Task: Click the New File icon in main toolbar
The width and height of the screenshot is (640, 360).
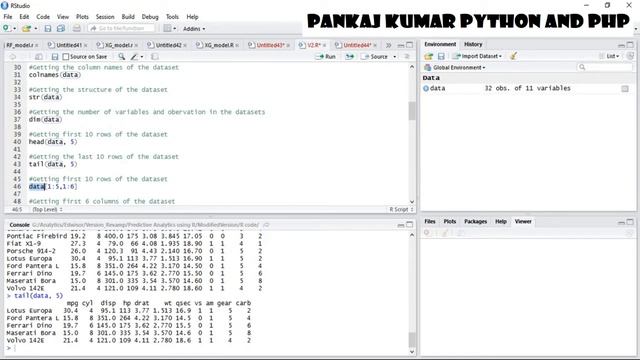Action: pyautogui.click(x=7, y=29)
